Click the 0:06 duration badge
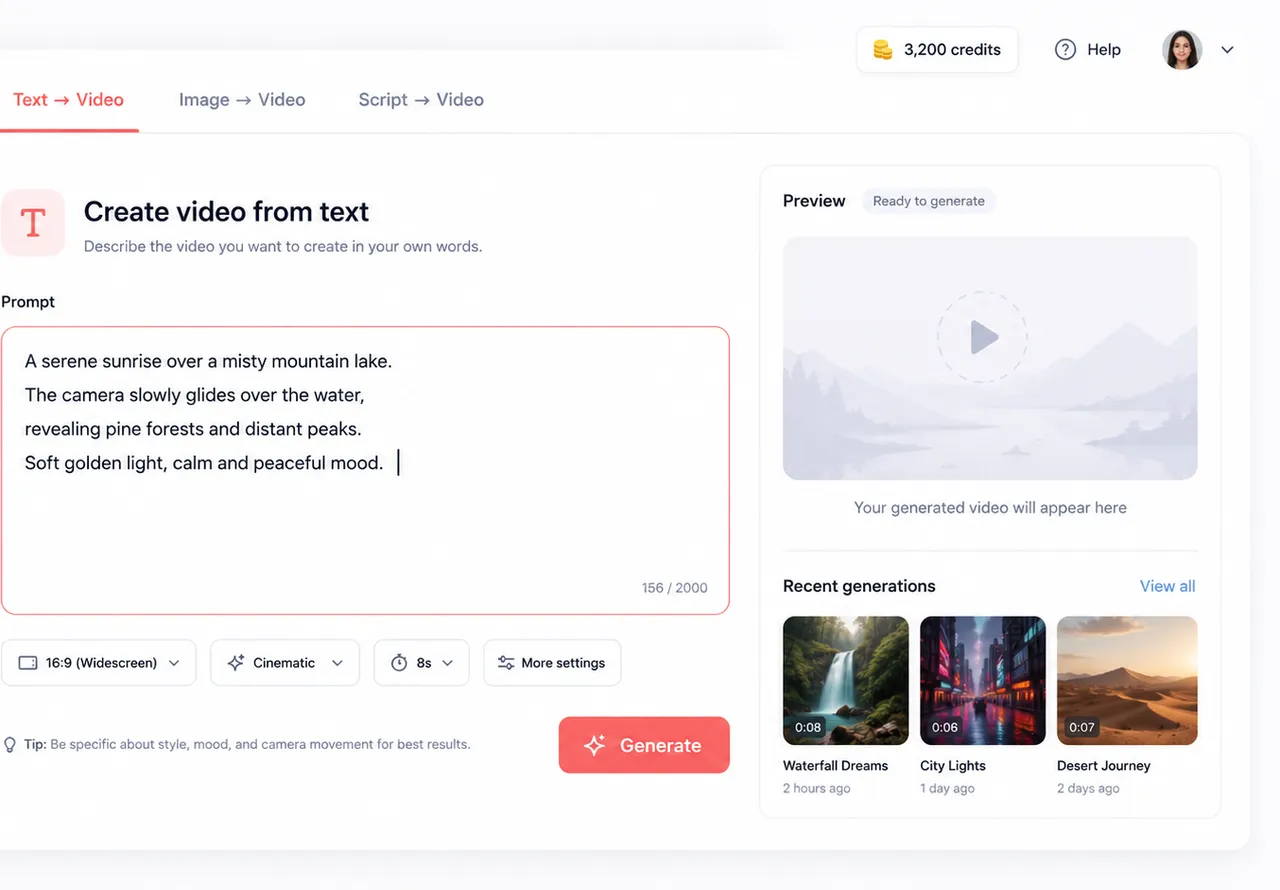The height and width of the screenshot is (890, 1280). click(x=945, y=727)
